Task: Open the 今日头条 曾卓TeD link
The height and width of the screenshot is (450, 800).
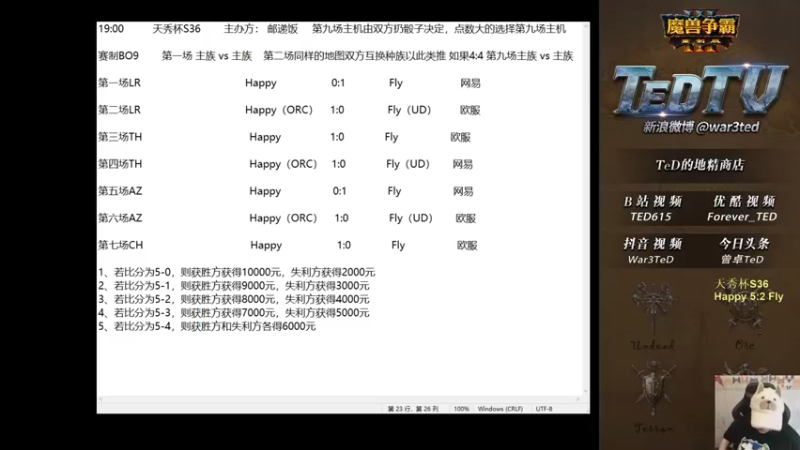Action: tap(743, 251)
